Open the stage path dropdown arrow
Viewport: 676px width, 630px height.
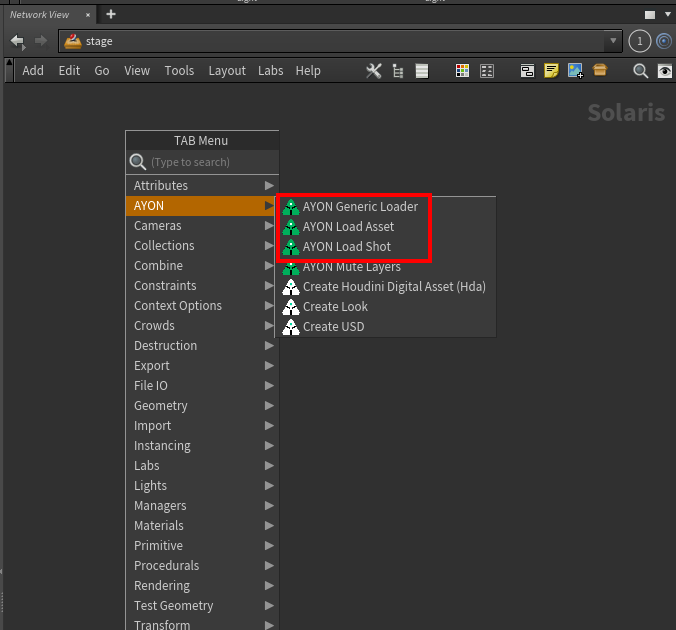click(613, 41)
